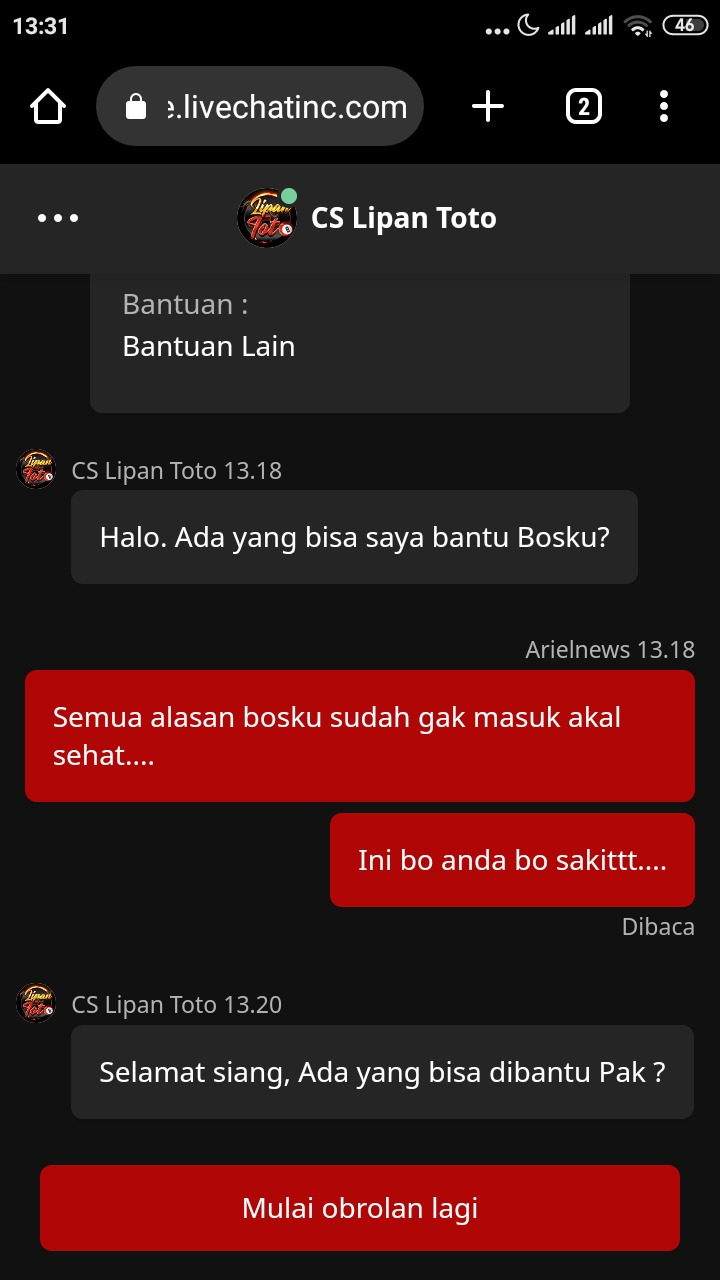Select the Semua alasan bosku message bubble
720x1280 pixels.
pos(360,736)
